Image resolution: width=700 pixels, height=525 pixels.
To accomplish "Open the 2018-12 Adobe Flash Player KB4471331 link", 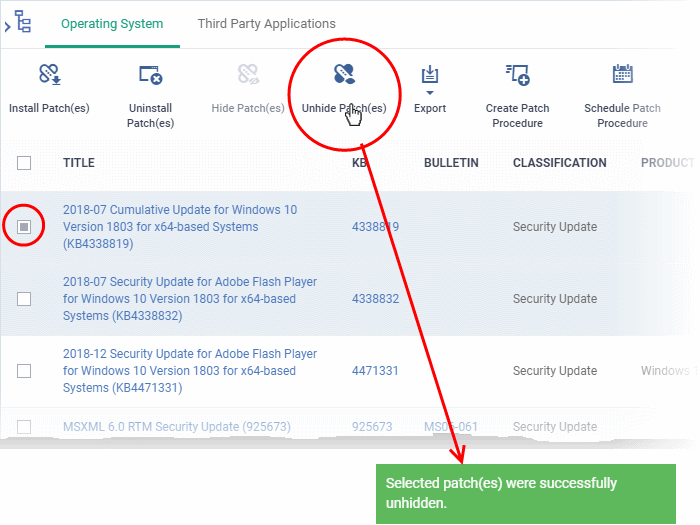I will pos(190,371).
